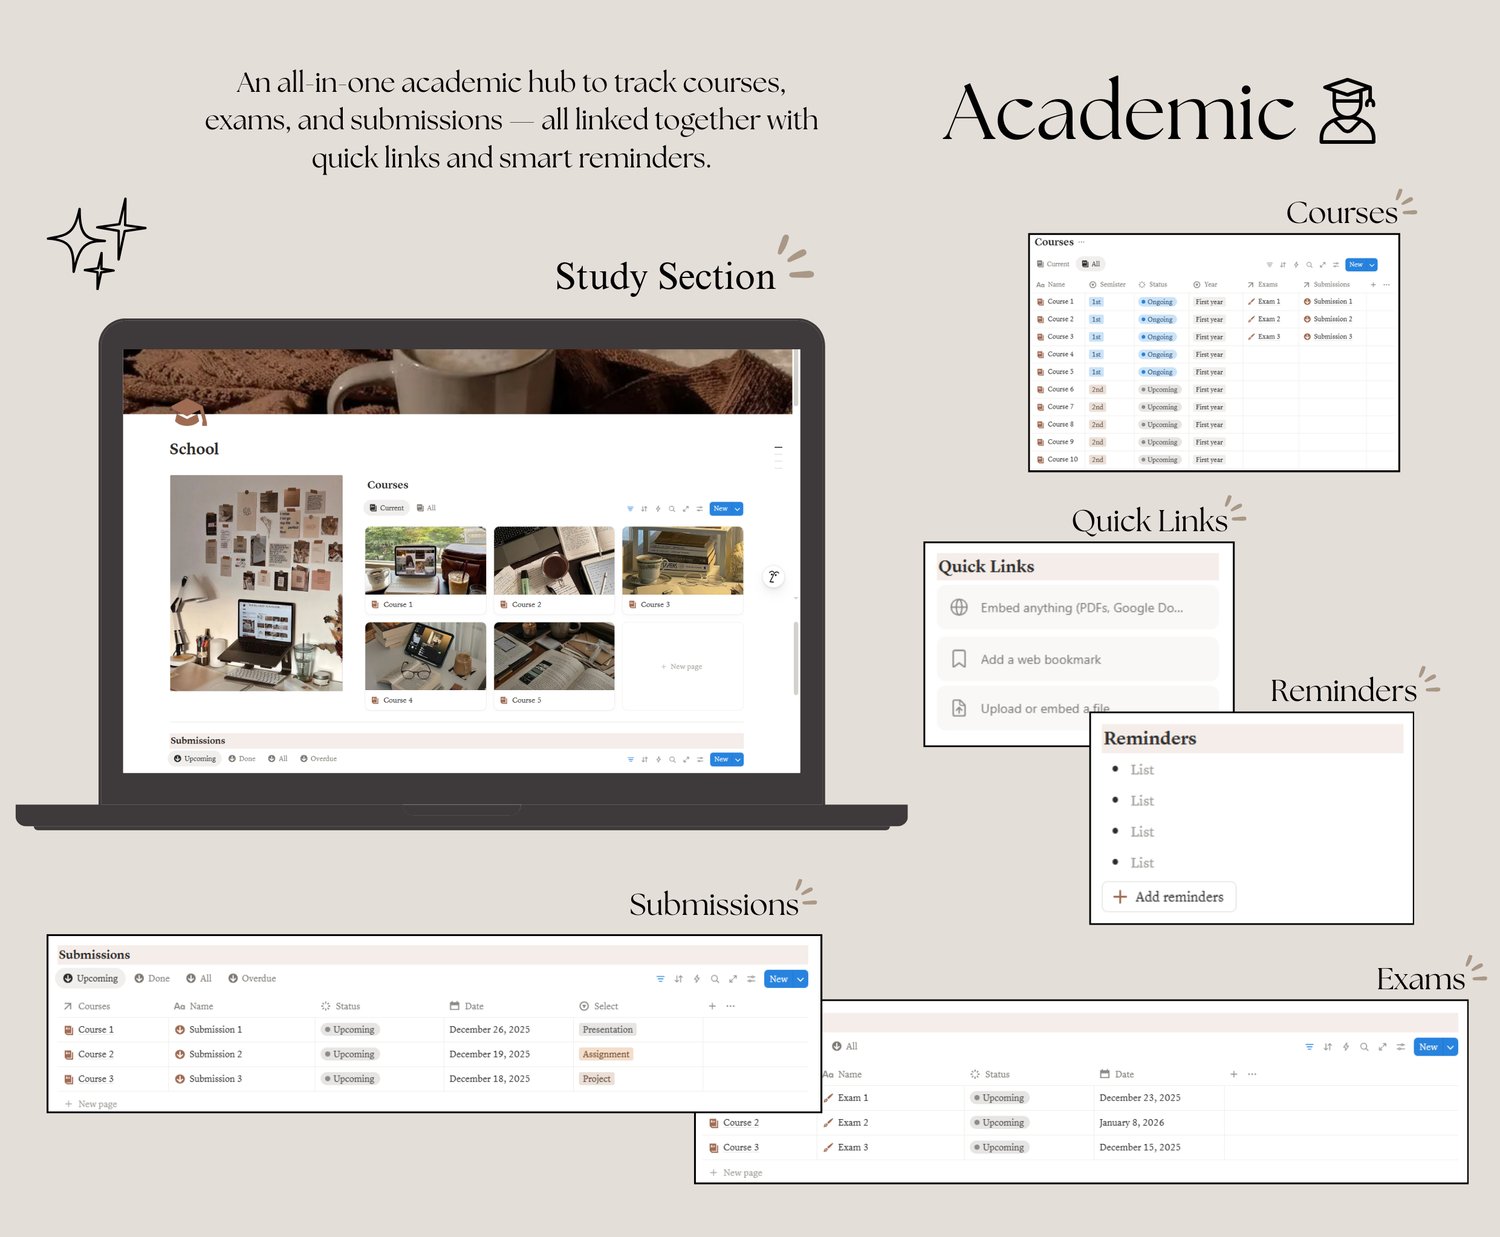The width and height of the screenshot is (1500, 1237).
Task: Click New button in standalone Submissions table
Action: pyautogui.click(x=779, y=979)
